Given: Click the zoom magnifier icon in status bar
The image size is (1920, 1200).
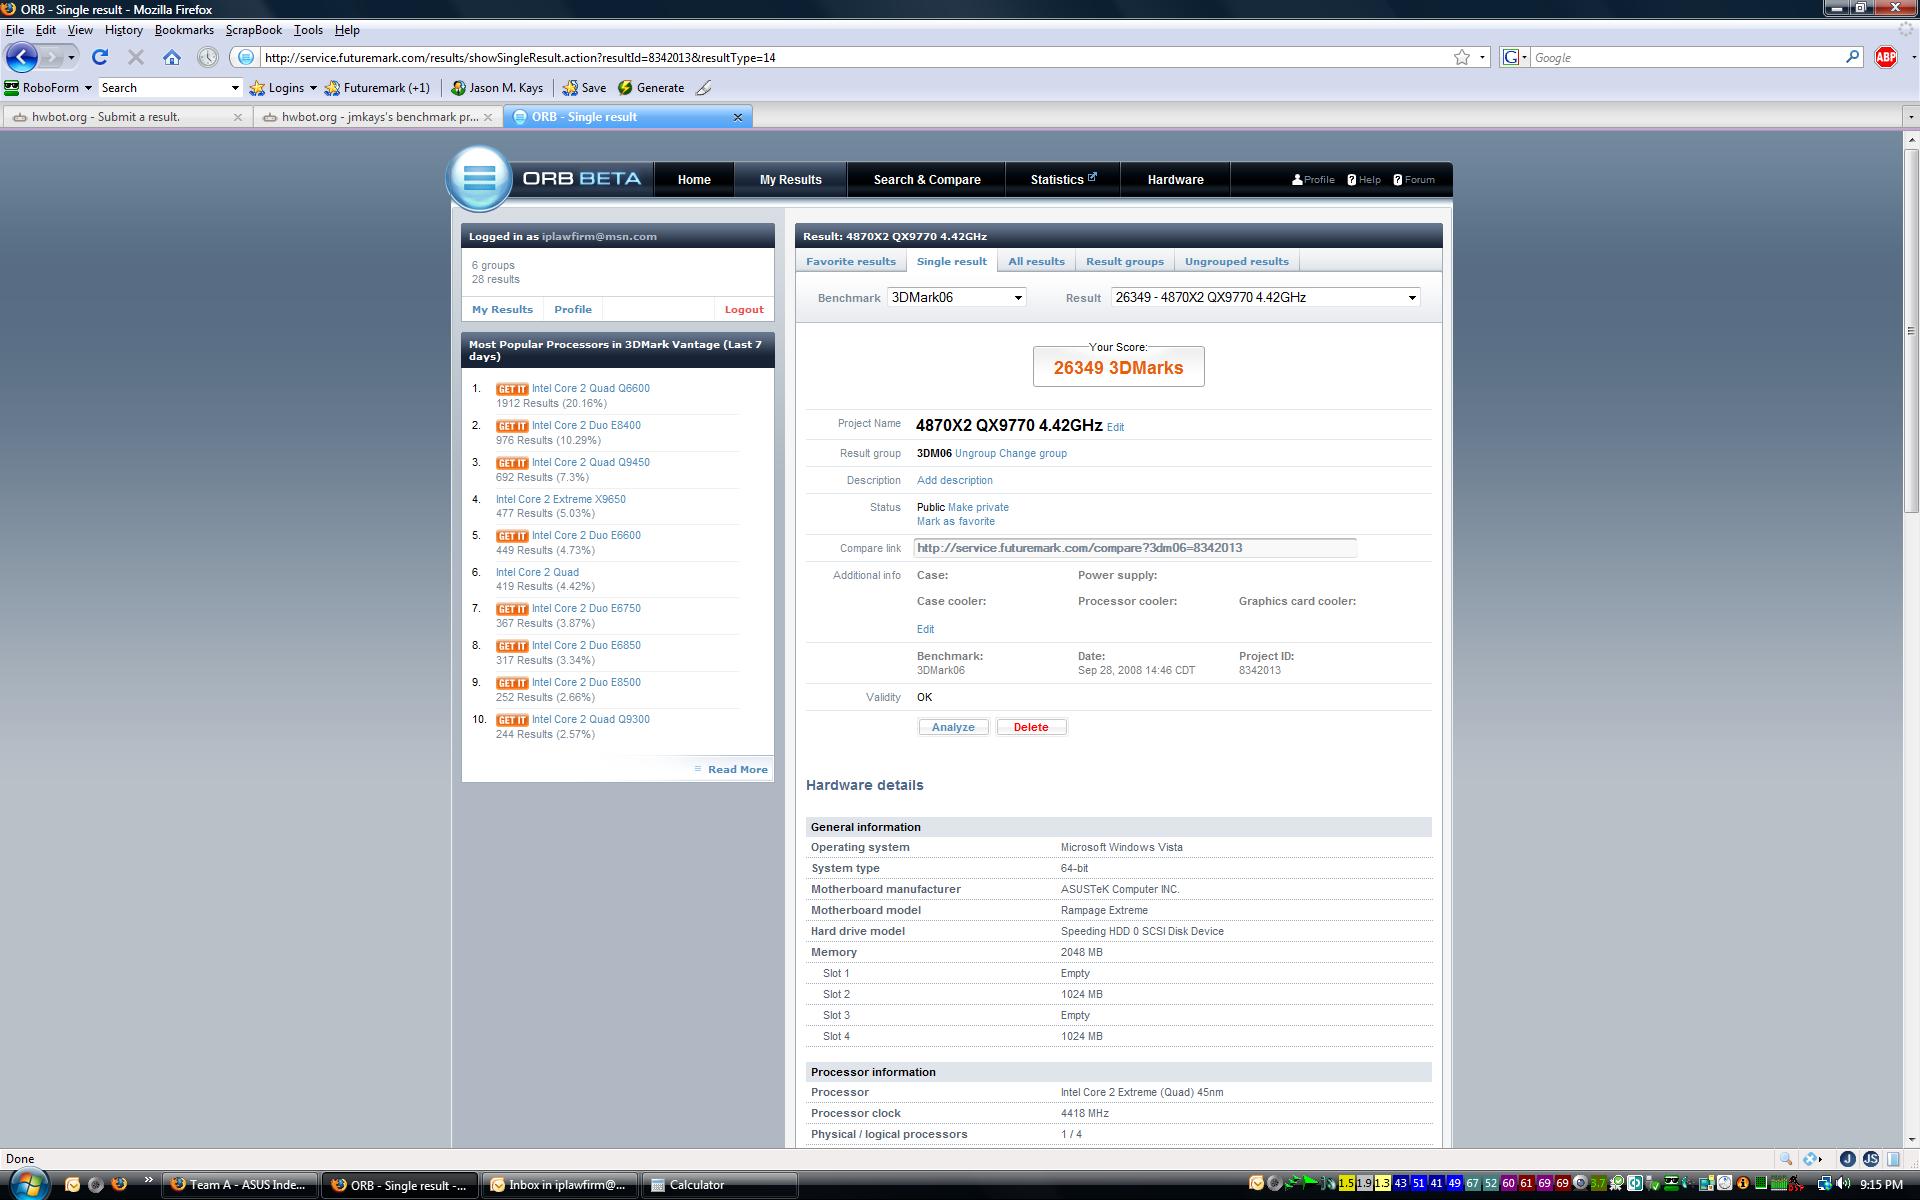Looking at the screenshot, I should pyautogui.click(x=1786, y=1159).
